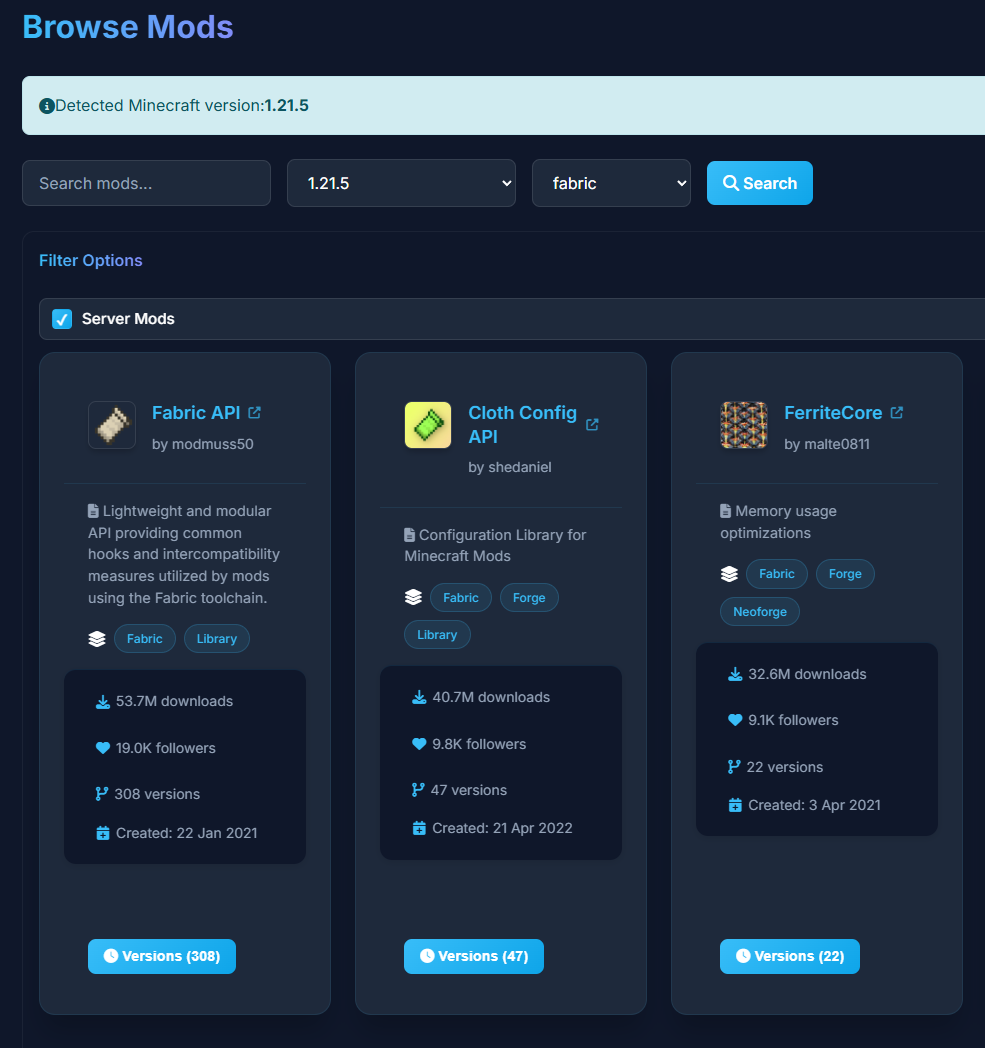Click author text 'by malte0811'

click(827, 444)
